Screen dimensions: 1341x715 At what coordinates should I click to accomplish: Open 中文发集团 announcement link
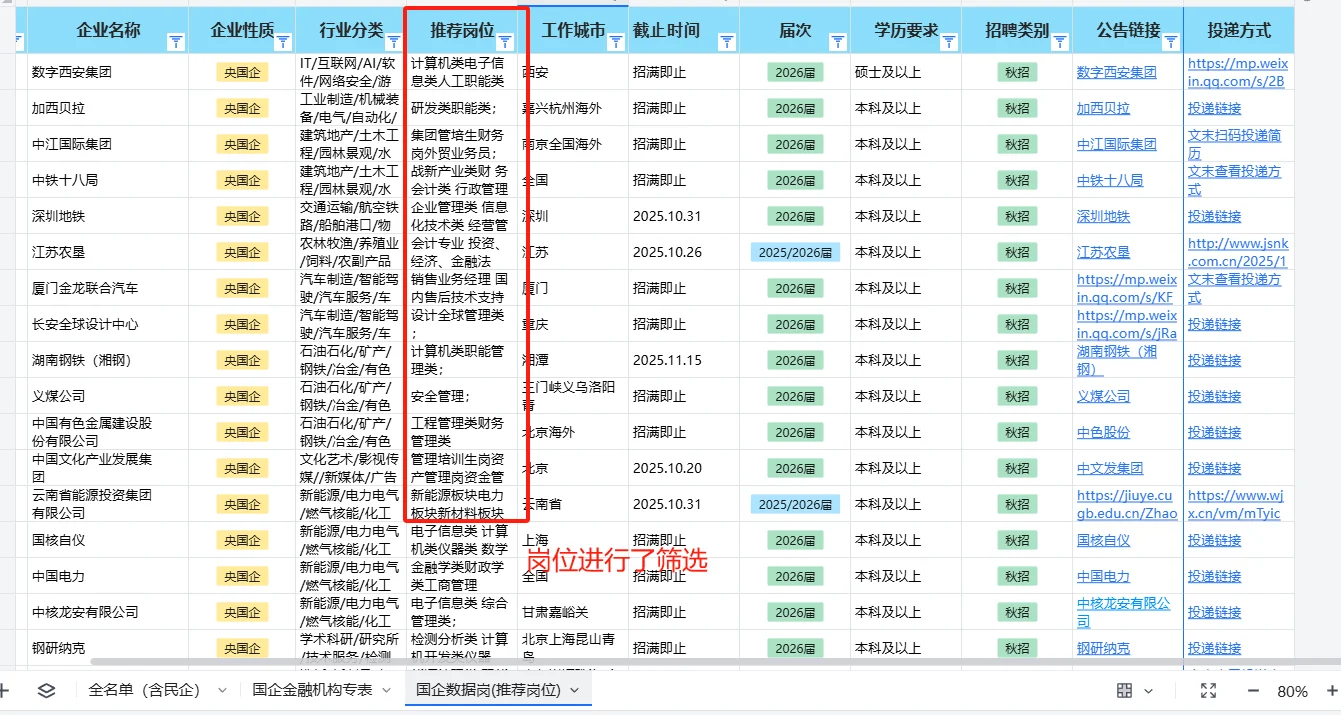[1109, 468]
